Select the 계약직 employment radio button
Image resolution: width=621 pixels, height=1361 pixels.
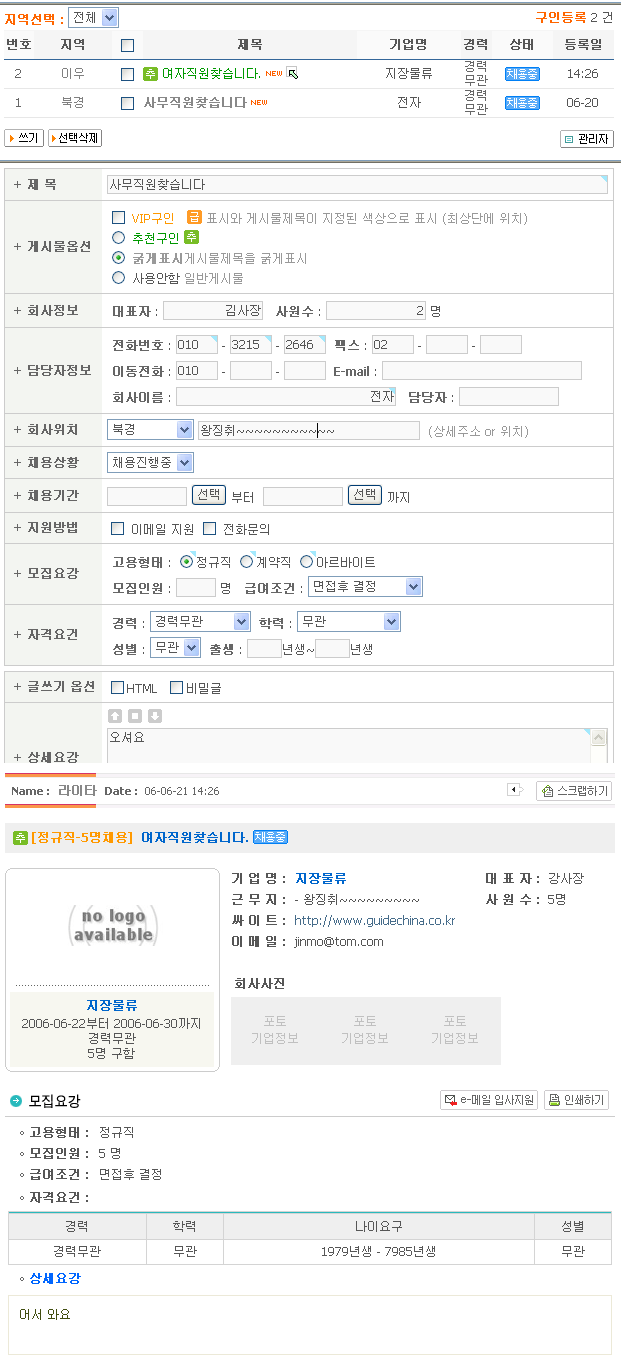[x=247, y=562]
